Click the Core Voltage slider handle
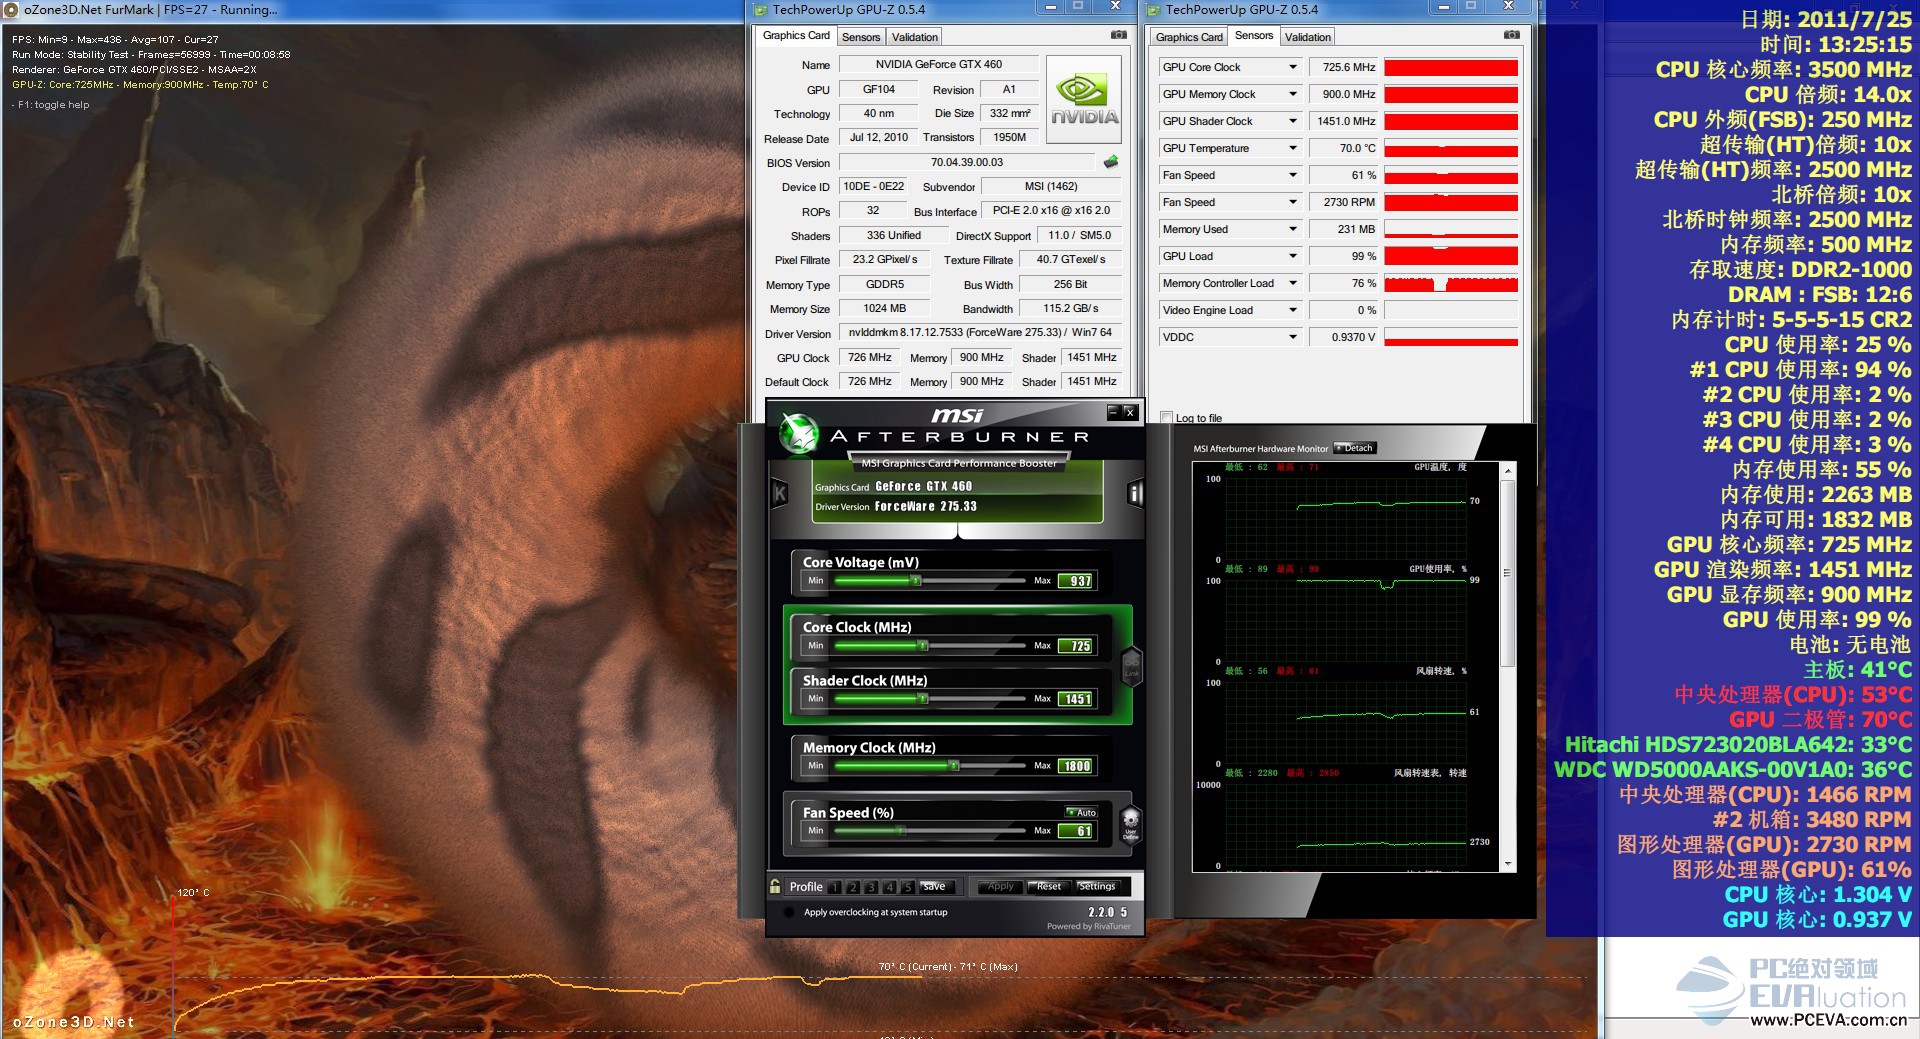1920x1039 pixels. point(915,580)
